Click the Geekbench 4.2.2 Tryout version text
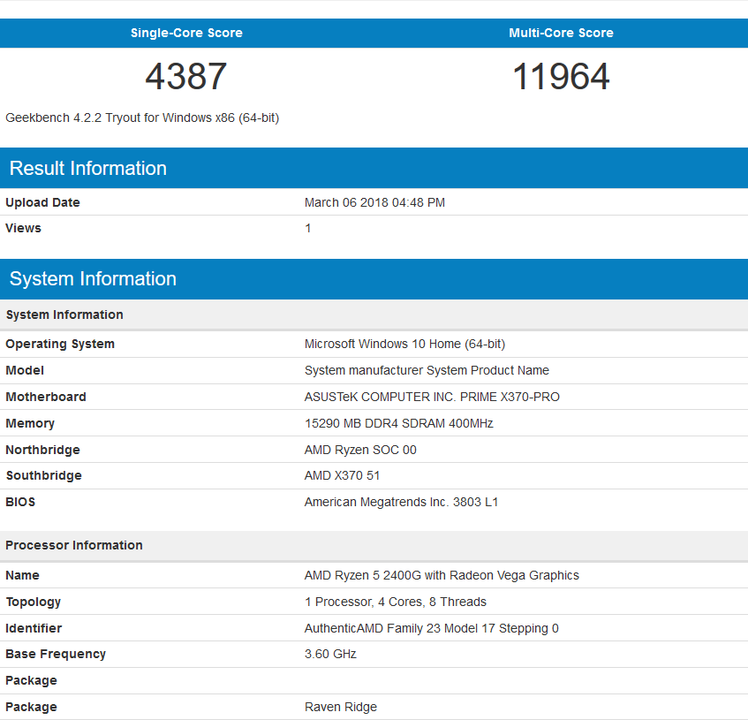 [142, 118]
